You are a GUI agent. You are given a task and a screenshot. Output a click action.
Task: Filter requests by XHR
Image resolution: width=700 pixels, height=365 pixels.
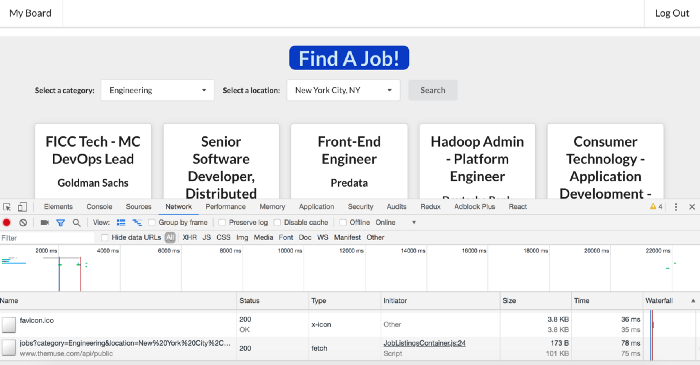click(190, 237)
